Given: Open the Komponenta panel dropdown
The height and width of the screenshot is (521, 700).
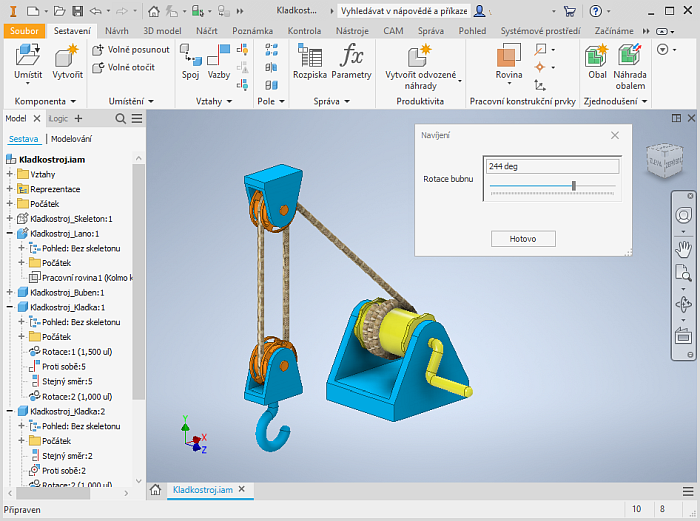Looking at the screenshot, I should pos(46,101).
